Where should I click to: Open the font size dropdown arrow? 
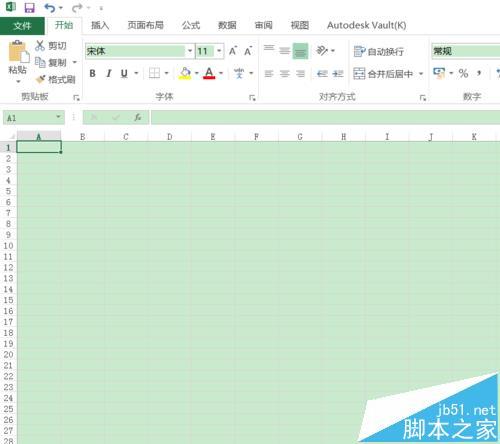click(219, 51)
